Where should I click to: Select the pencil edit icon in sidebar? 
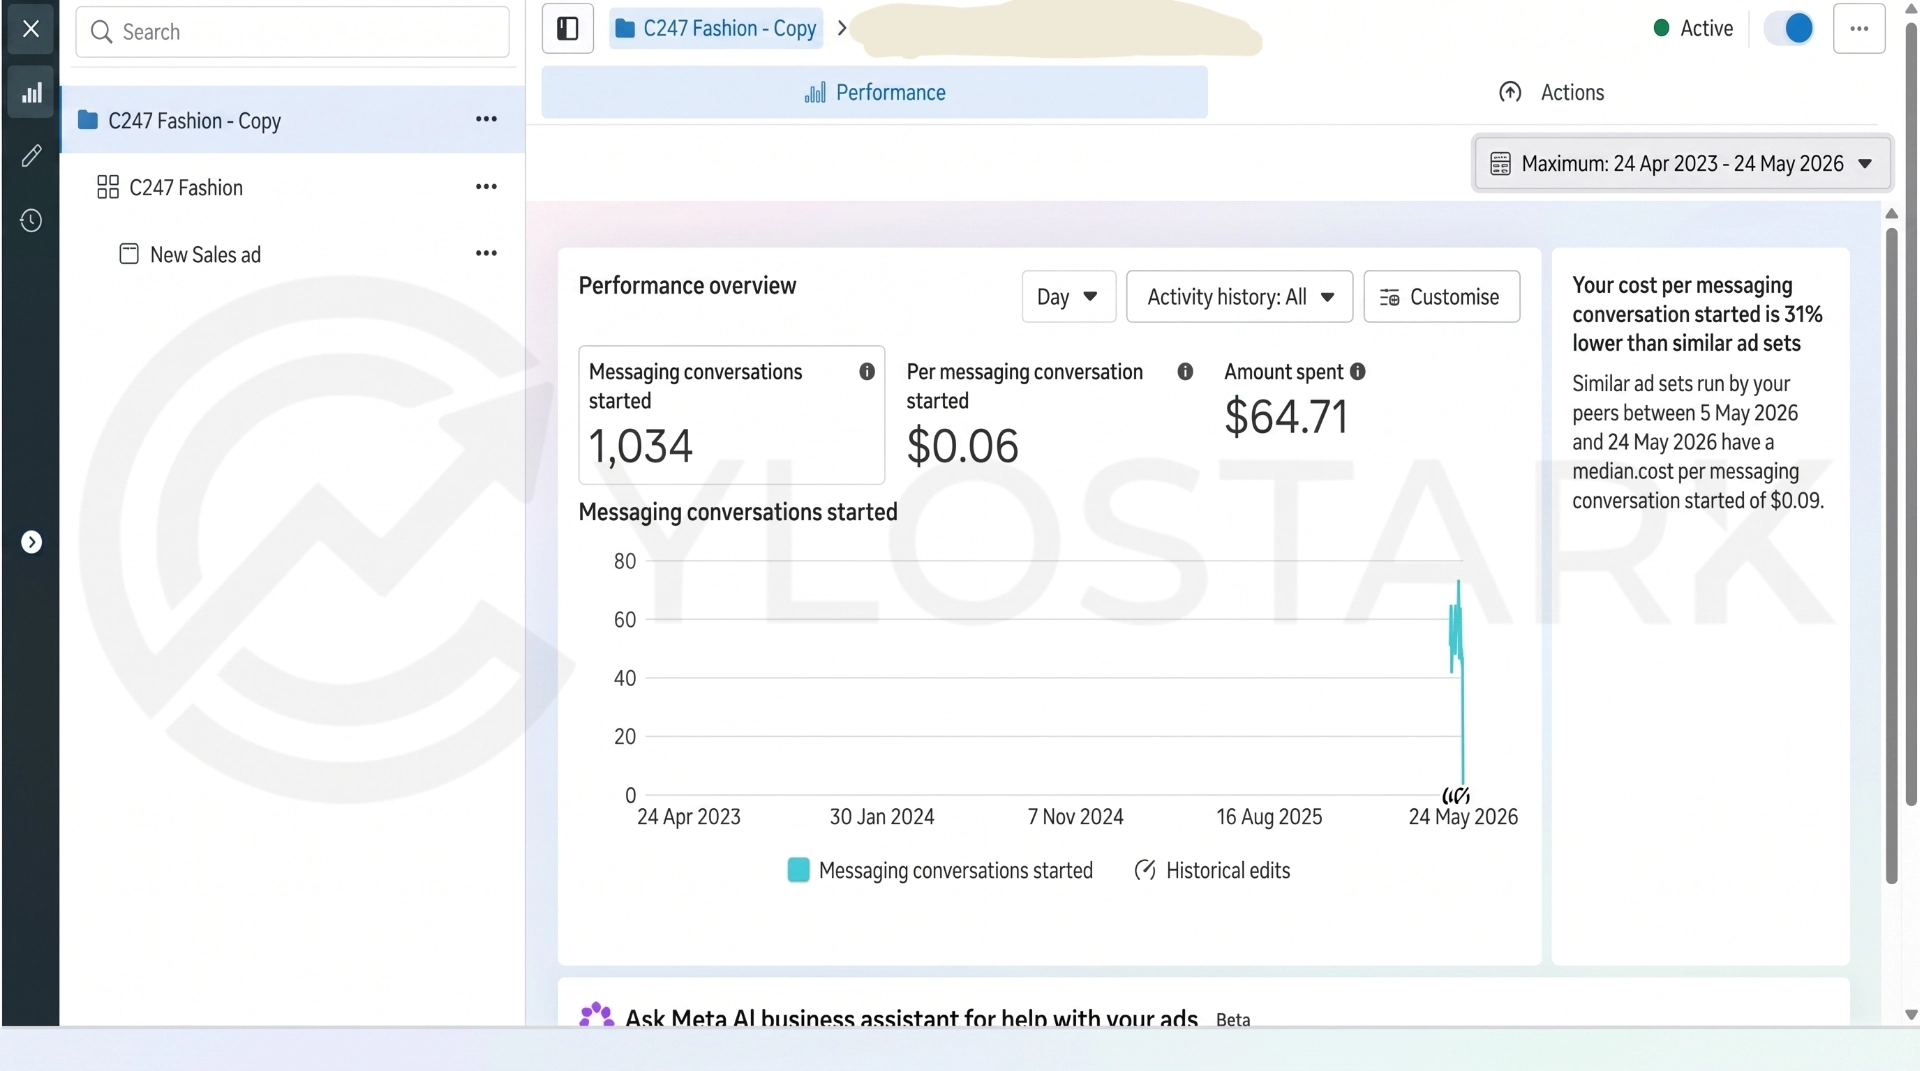click(31, 156)
